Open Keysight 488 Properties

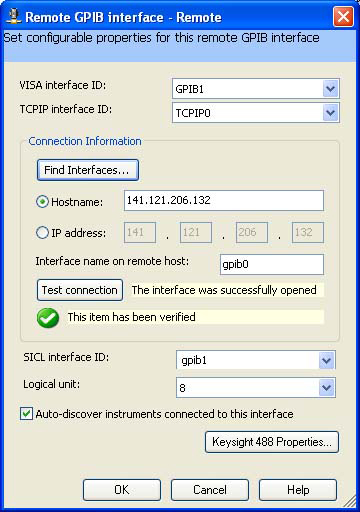pos(272,442)
